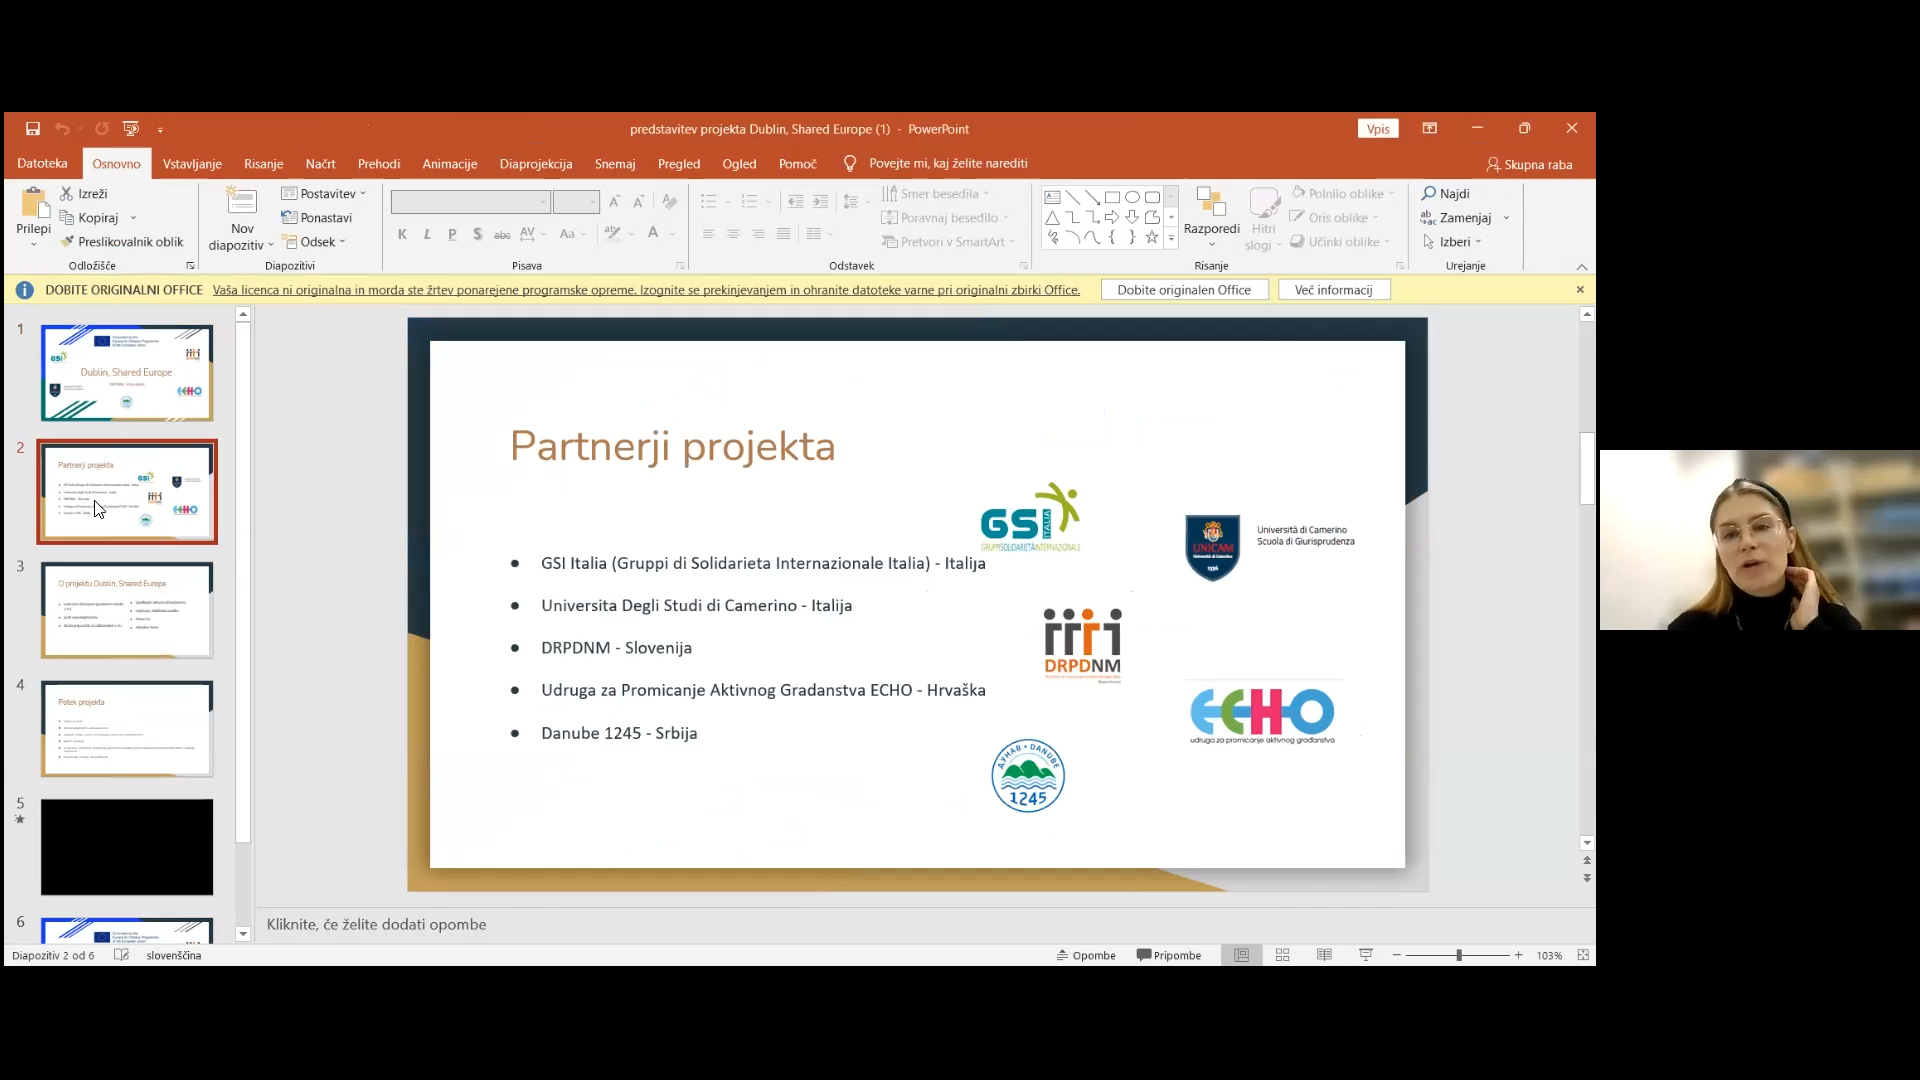Toggle strikethrough abc formatting

point(502,234)
